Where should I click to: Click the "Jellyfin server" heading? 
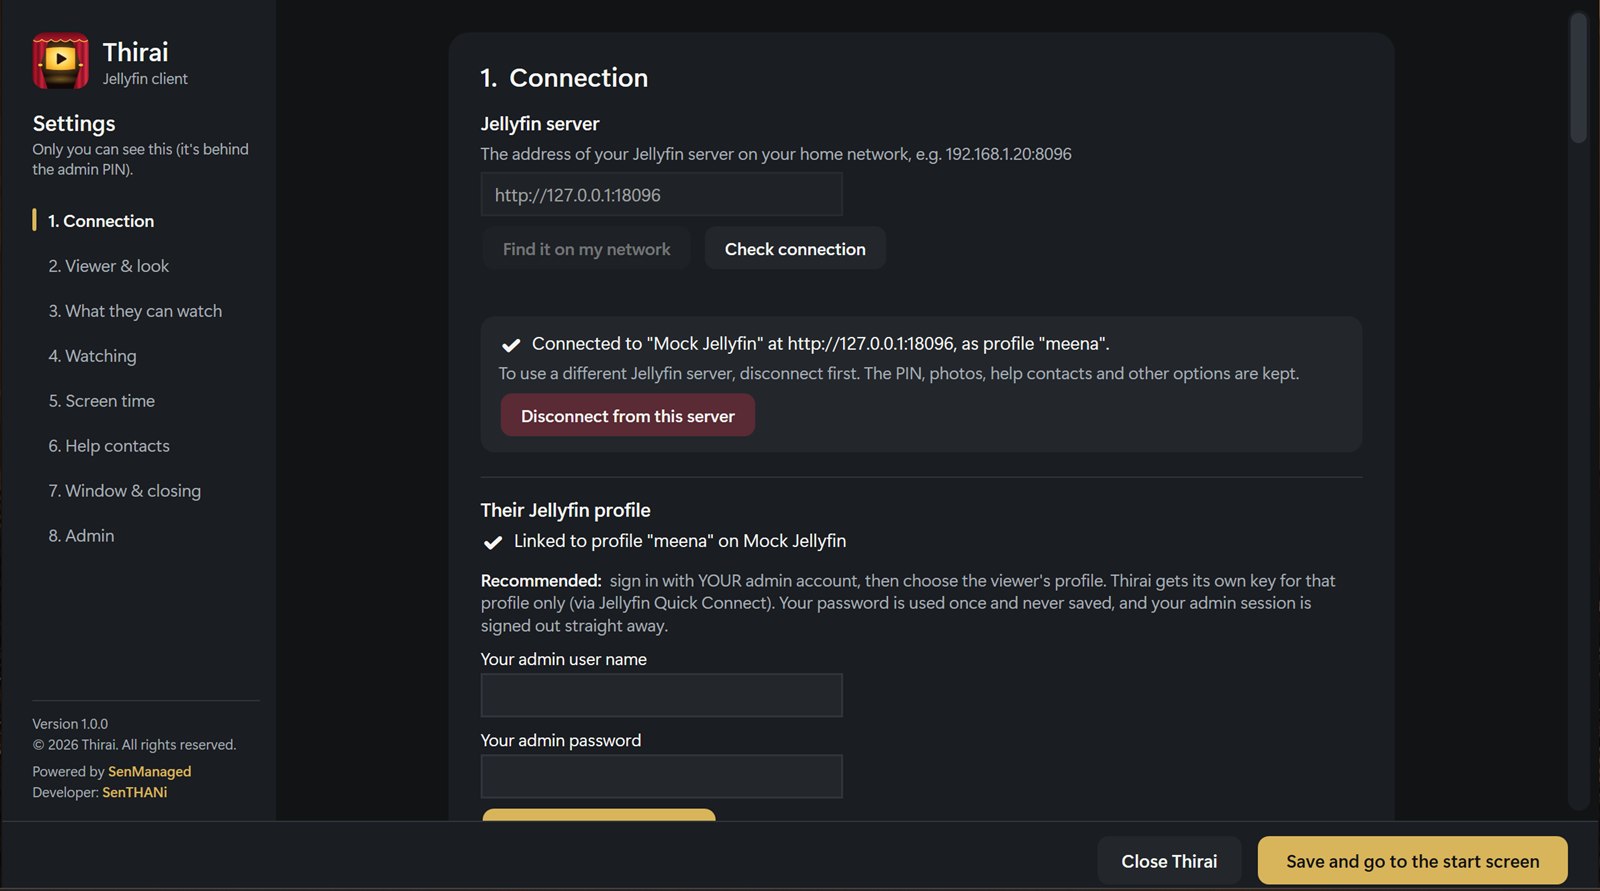pos(540,124)
